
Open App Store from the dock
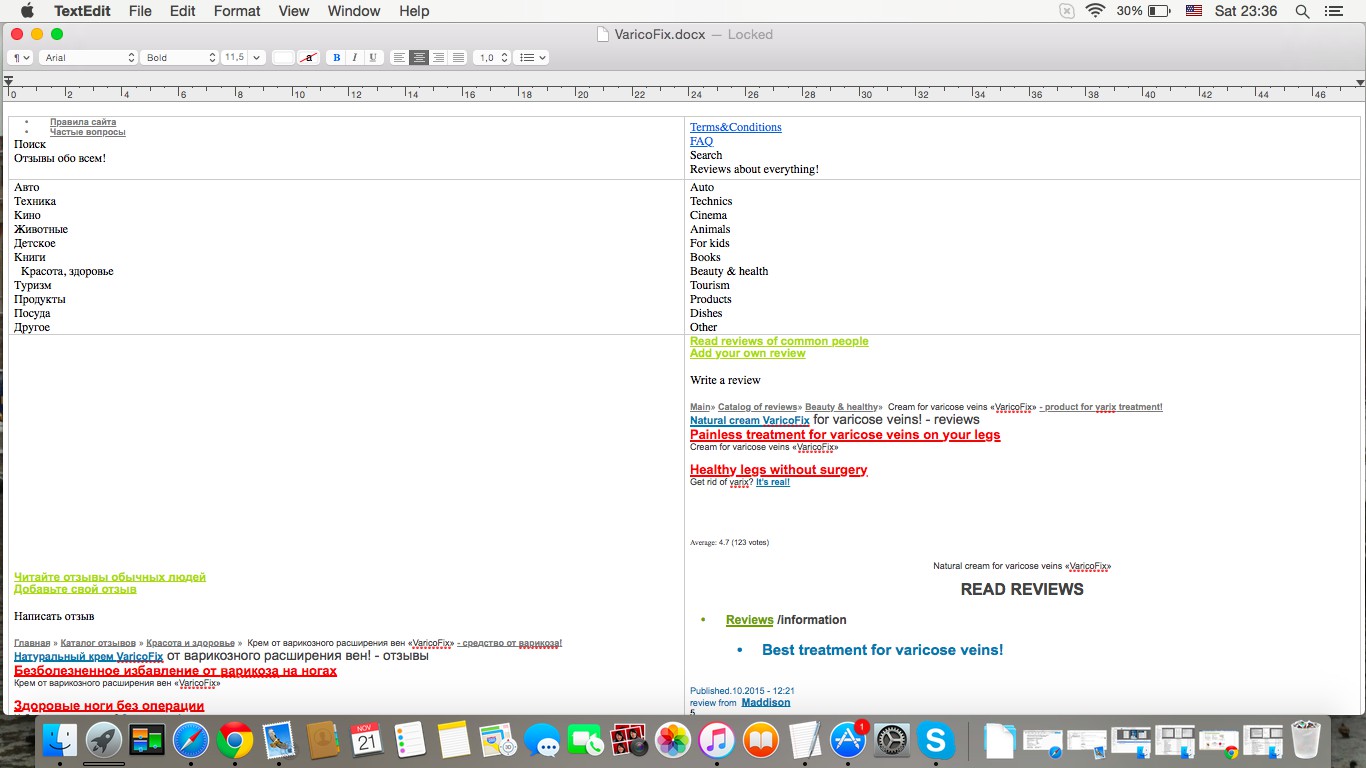[x=848, y=741]
